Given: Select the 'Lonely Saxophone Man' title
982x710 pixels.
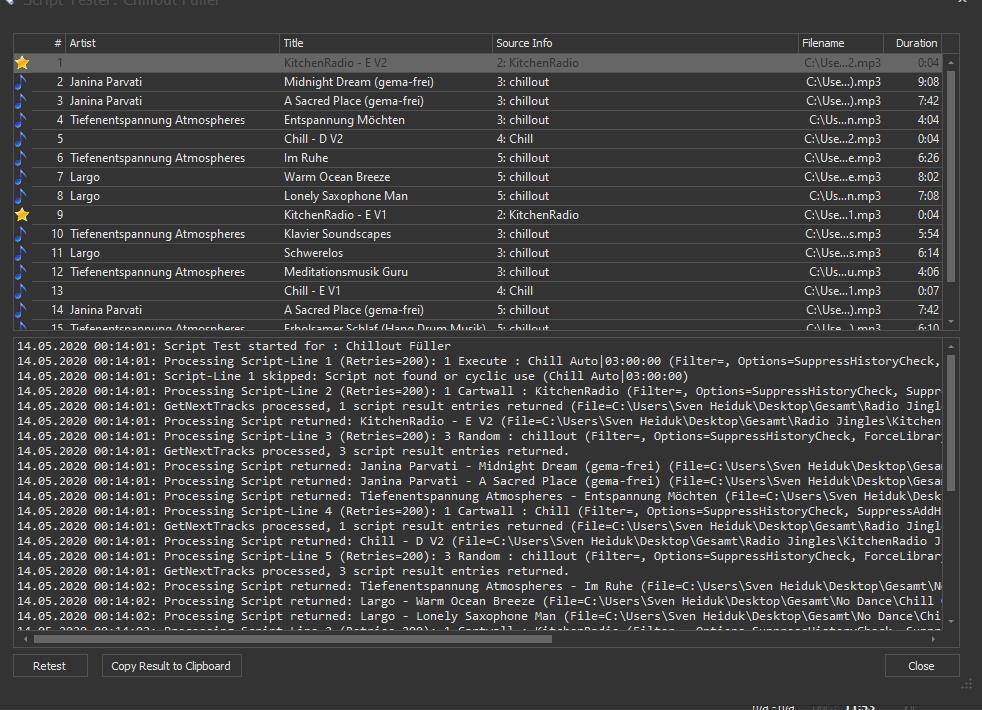Looking at the screenshot, I should tap(346, 196).
